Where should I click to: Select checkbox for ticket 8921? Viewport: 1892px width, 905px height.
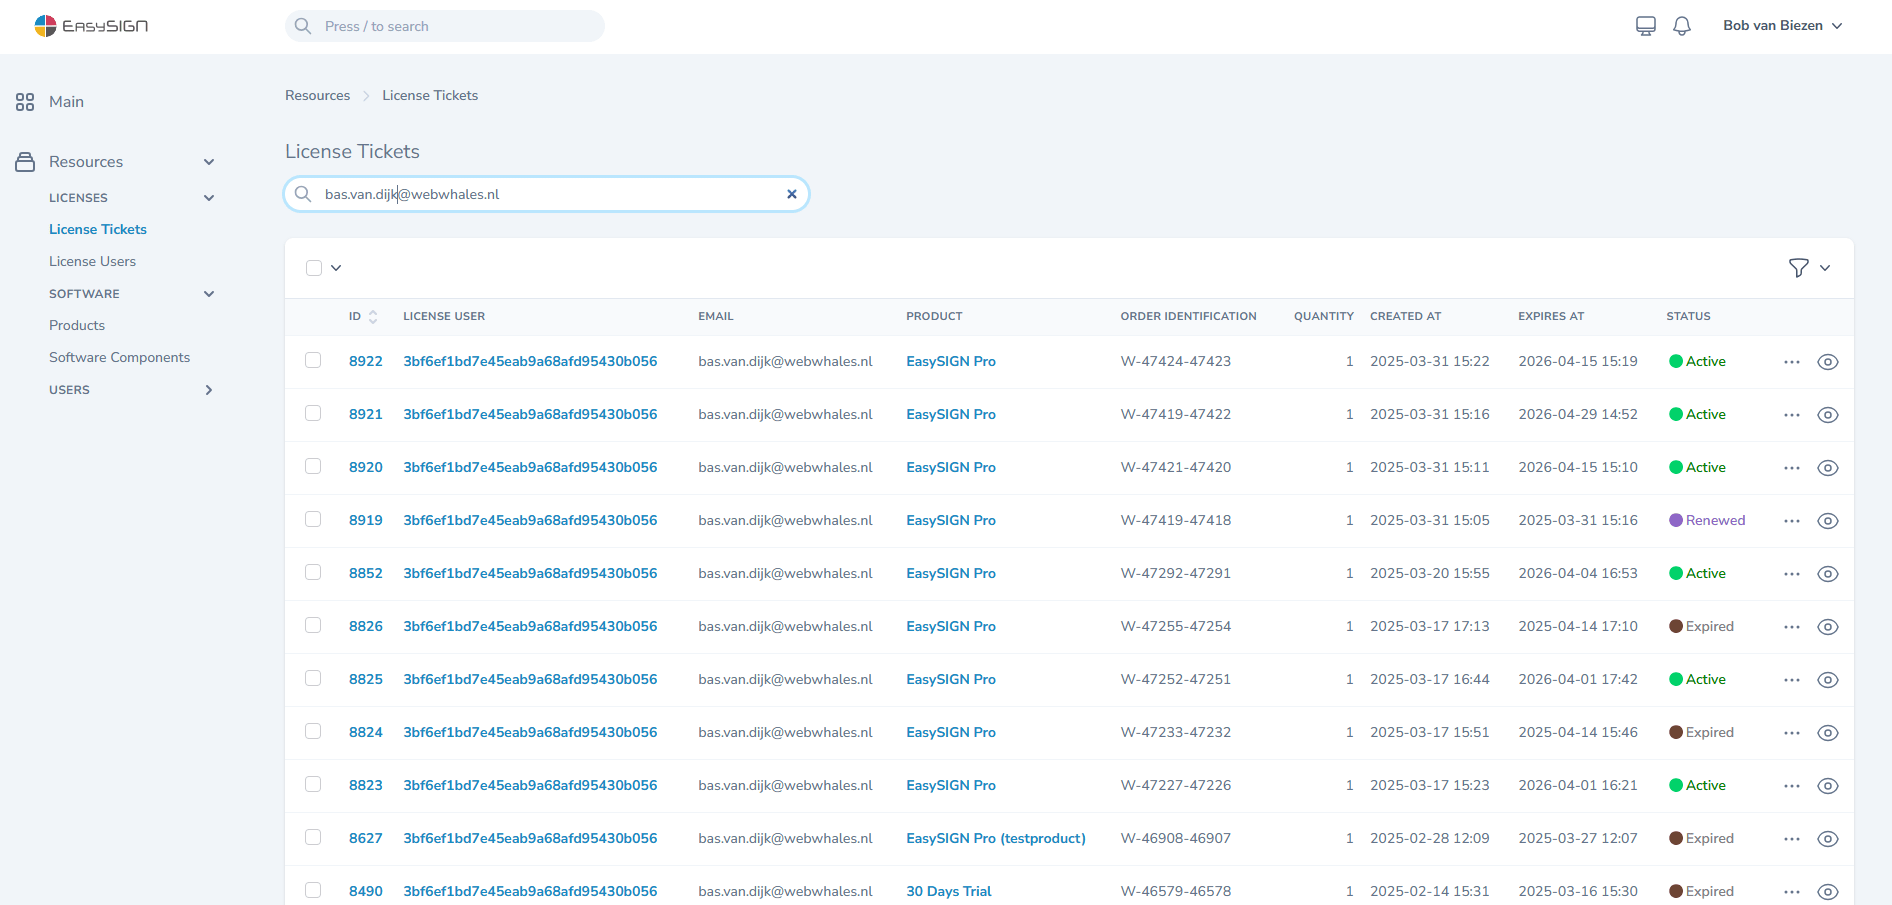click(x=313, y=413)
